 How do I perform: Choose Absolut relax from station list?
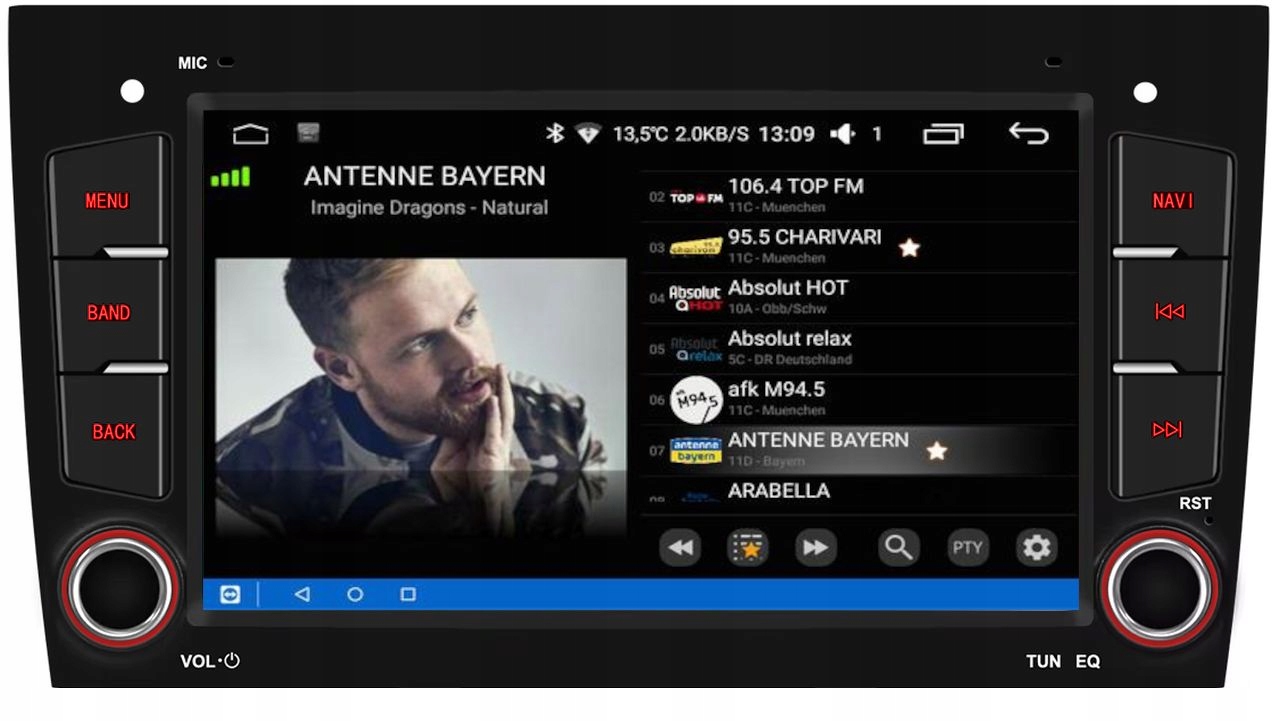coord(789,348)
